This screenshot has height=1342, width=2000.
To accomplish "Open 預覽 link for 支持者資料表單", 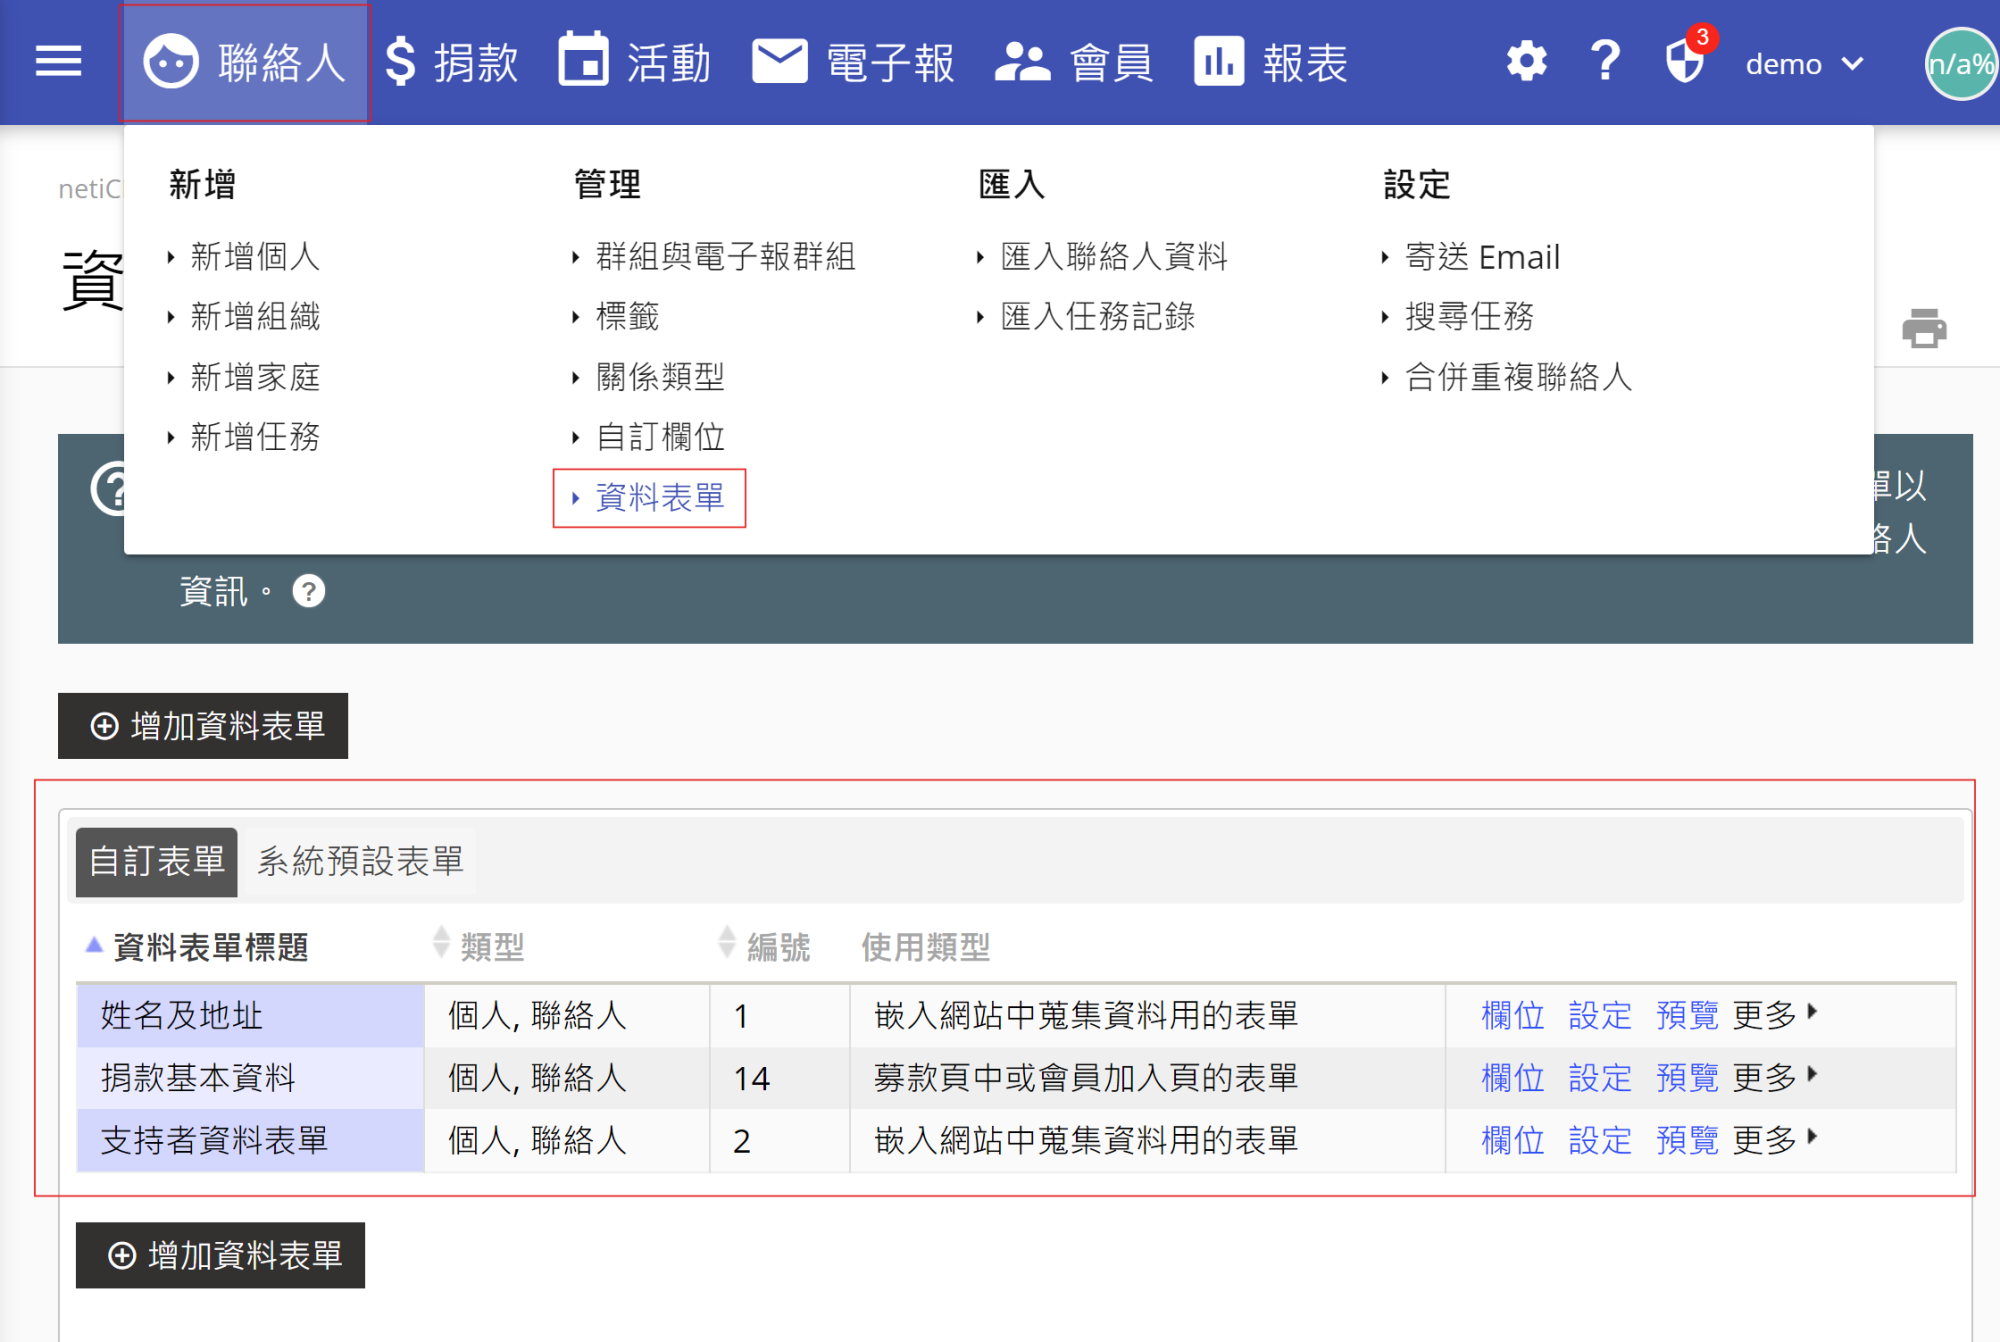I will 1687,1140.
